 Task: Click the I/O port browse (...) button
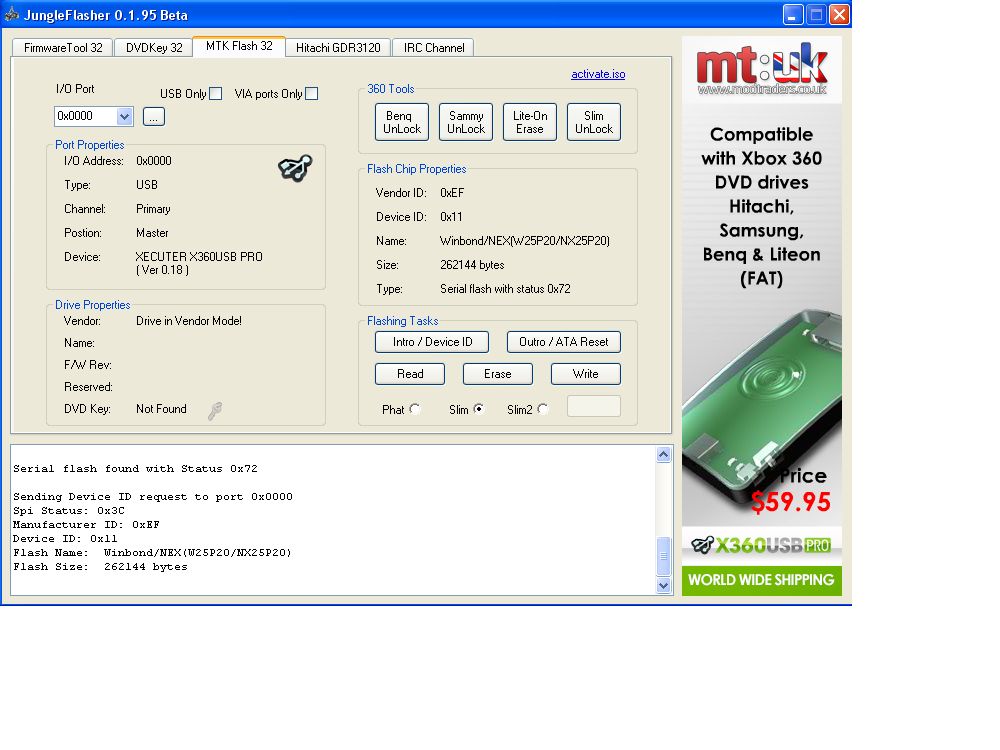pyautogui.click(x=154, y=117)
